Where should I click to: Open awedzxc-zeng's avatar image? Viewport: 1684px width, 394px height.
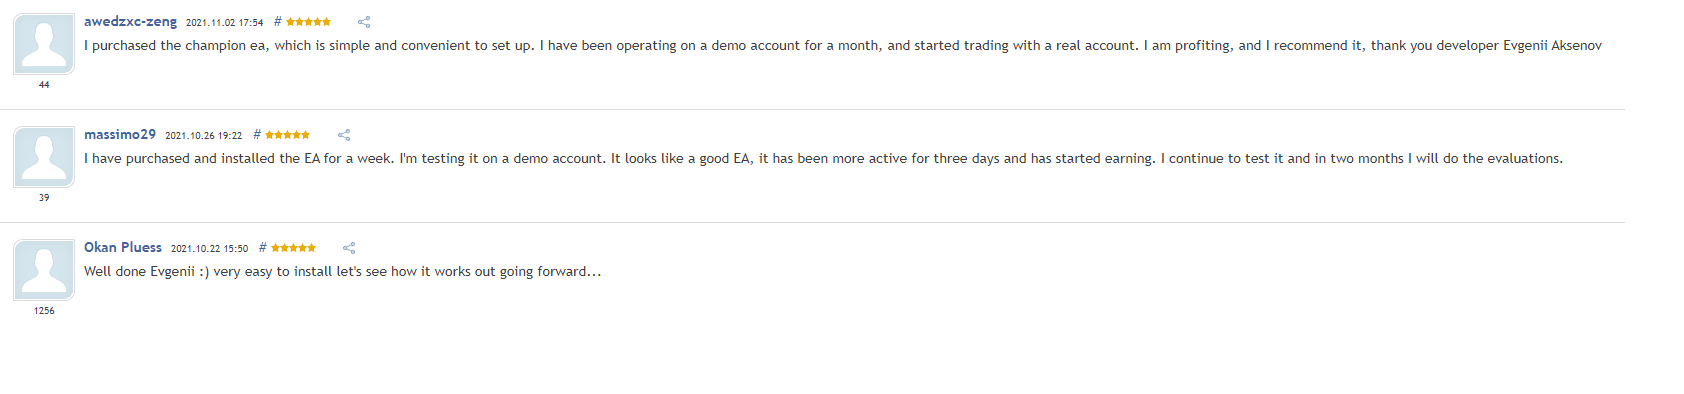coord(44,44)
